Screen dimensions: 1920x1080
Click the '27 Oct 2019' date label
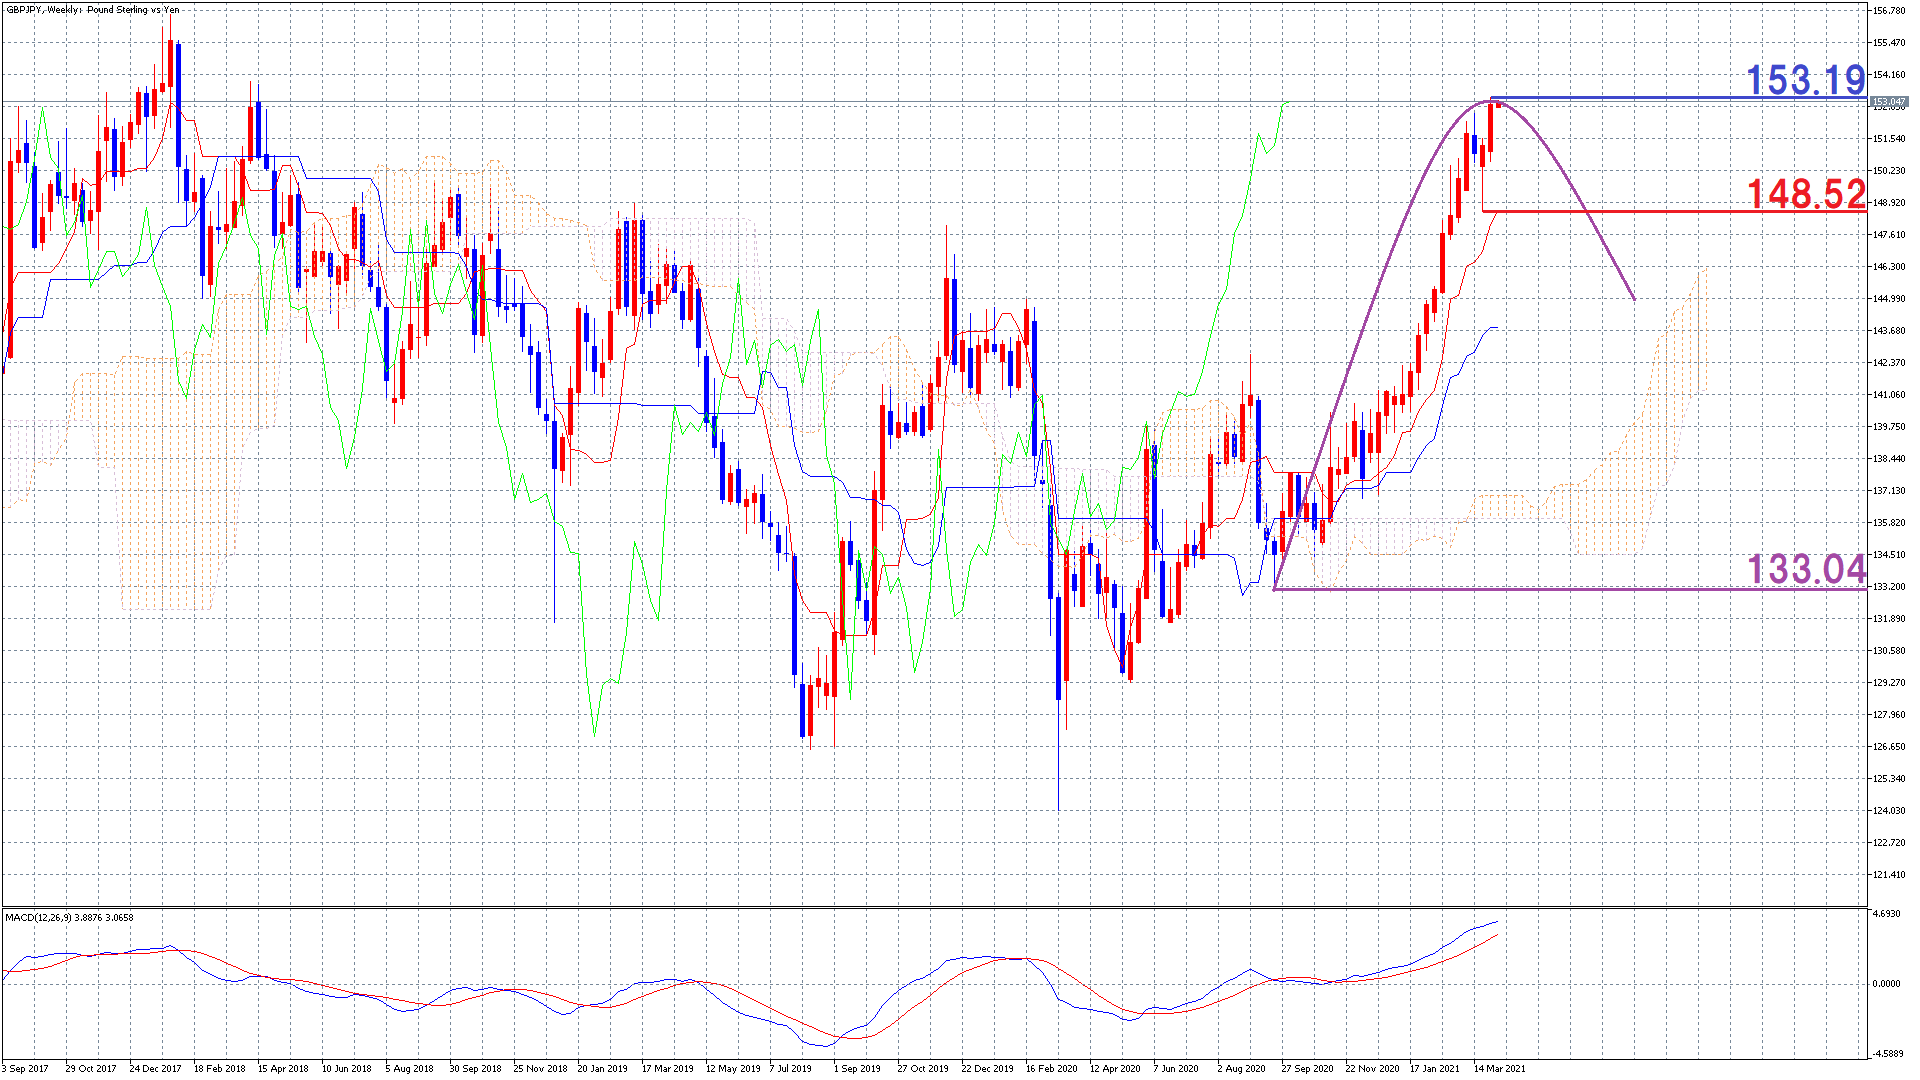(923, 1069)
